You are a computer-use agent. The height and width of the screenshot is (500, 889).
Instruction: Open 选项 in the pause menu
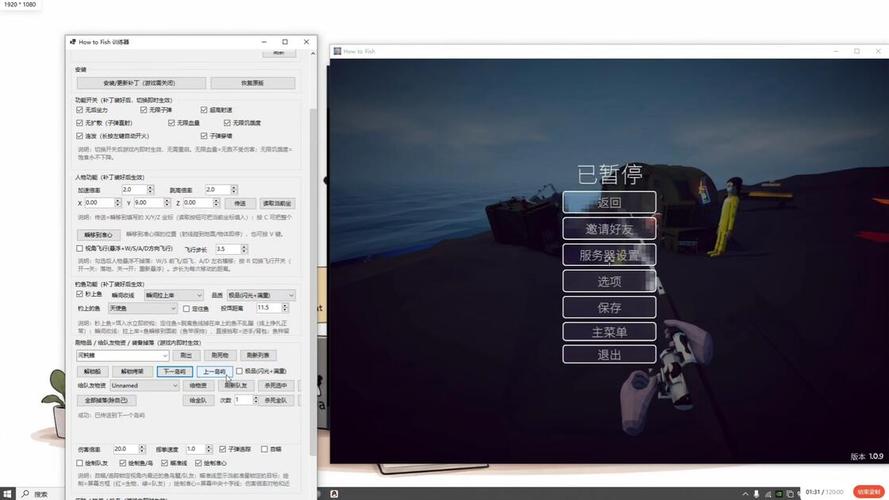609,281
